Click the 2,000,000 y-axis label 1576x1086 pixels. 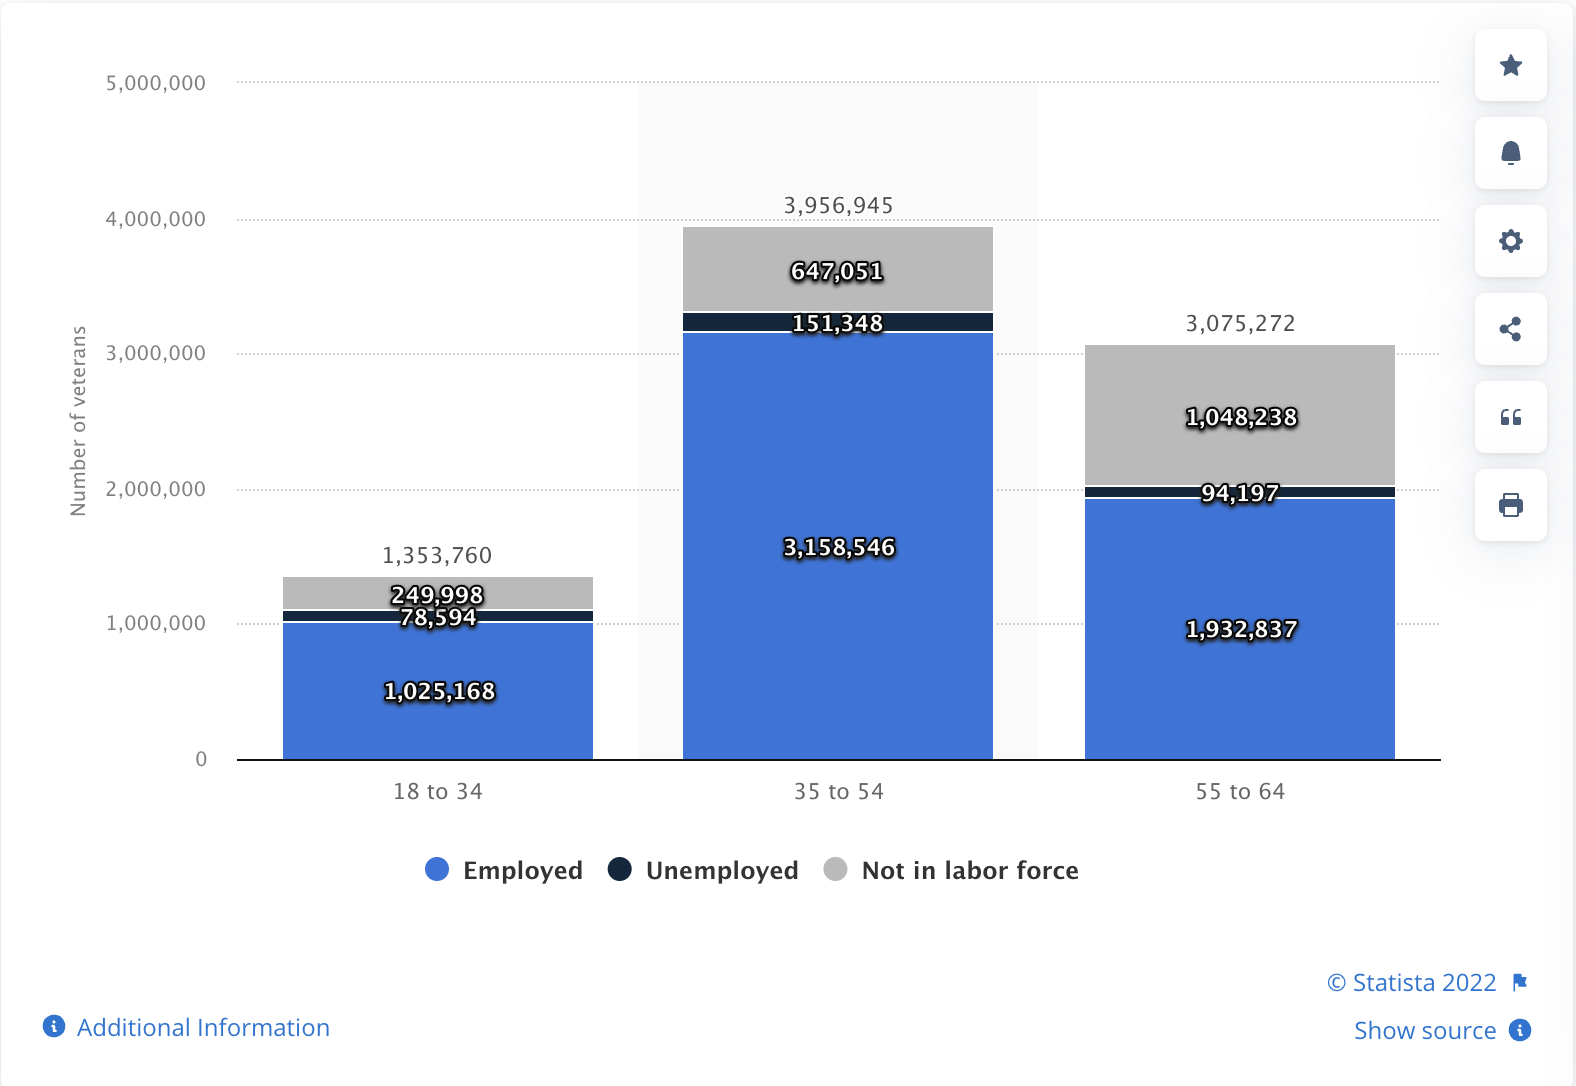point(156,489)
